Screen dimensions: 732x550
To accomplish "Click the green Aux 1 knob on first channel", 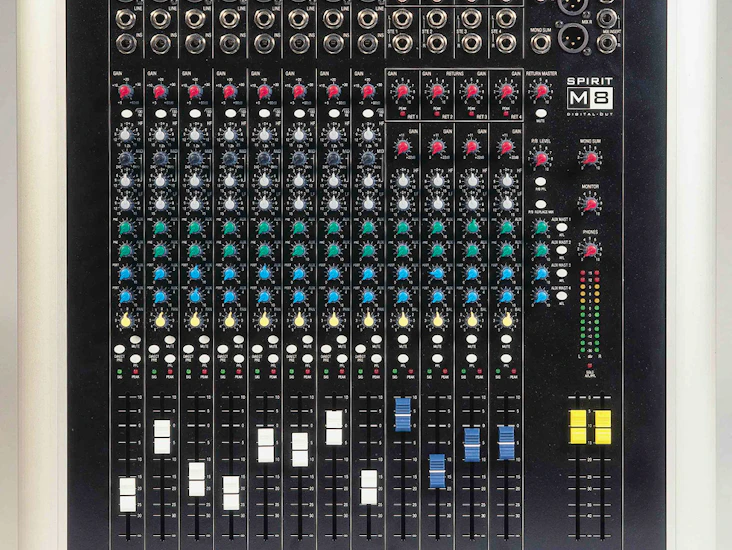I will [125, 227].
